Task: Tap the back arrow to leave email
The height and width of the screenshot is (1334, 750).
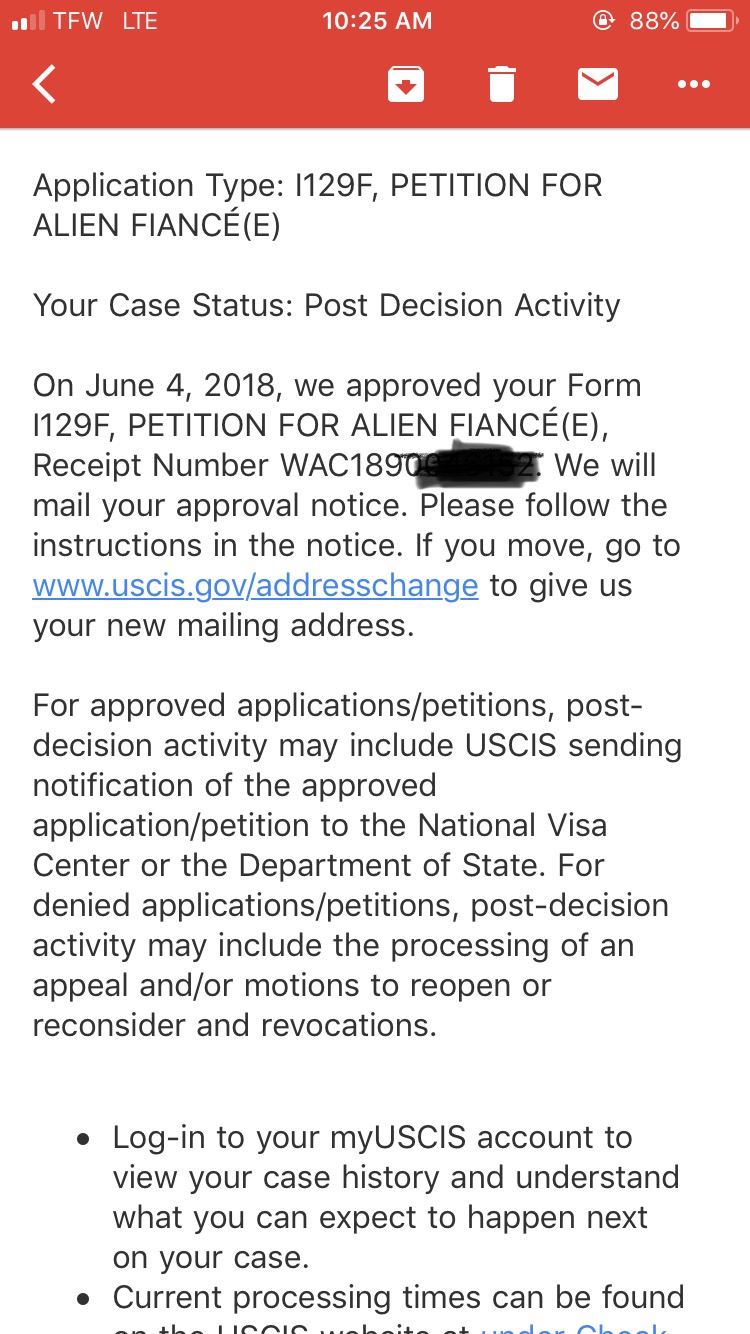Action: pyautogui.click(x=45, y=85)
